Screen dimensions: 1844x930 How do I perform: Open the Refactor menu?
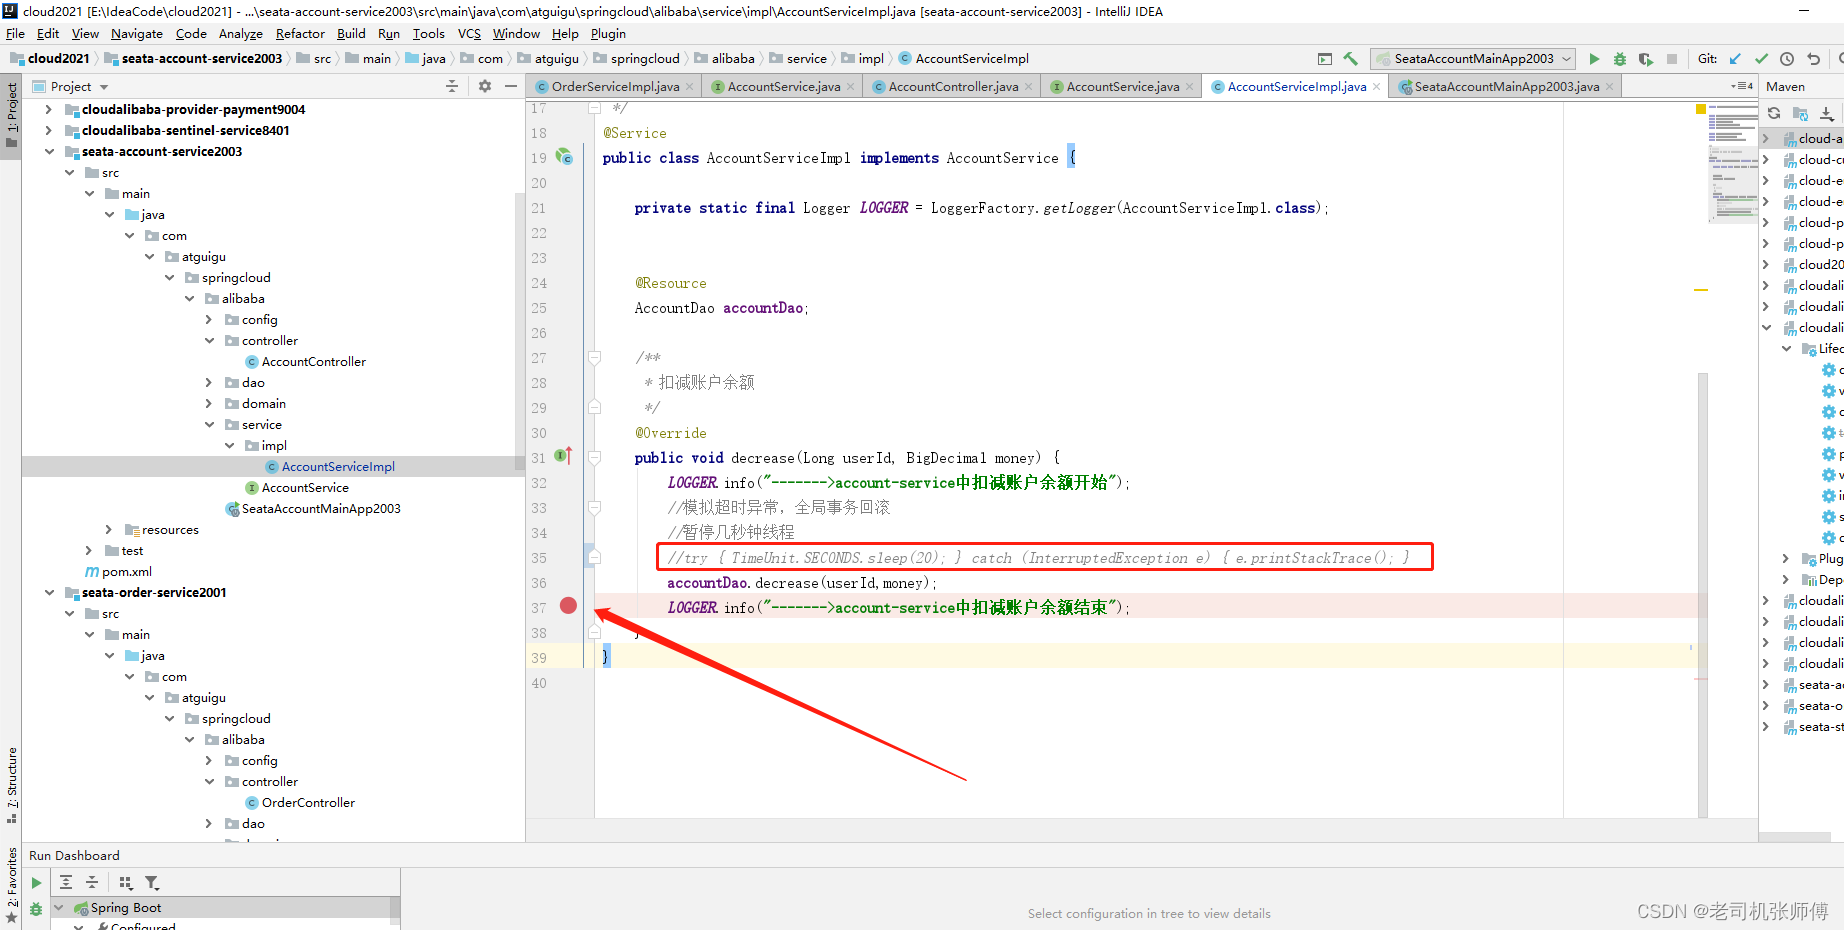[x=300, y=34]
